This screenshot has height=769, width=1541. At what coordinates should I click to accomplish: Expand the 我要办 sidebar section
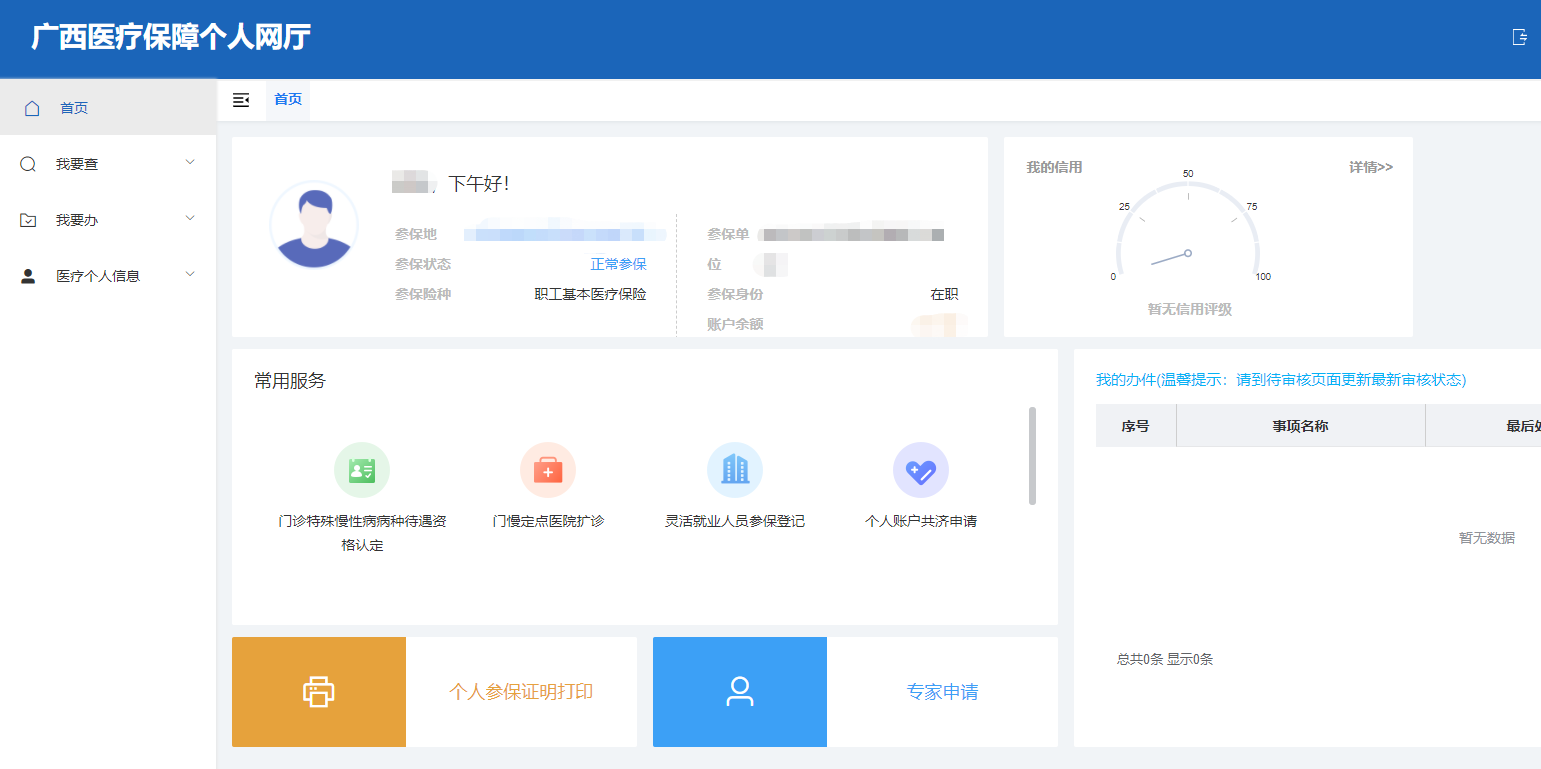pyautogui.click(x=107, y=218)
